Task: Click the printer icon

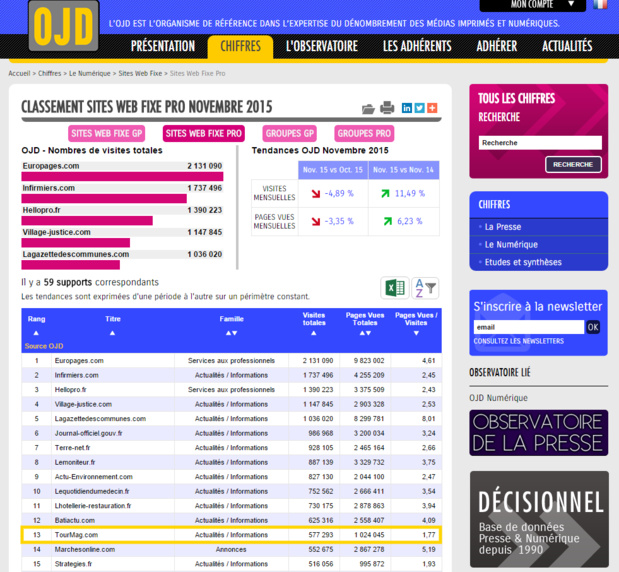Action: click(x=387, y=107)
